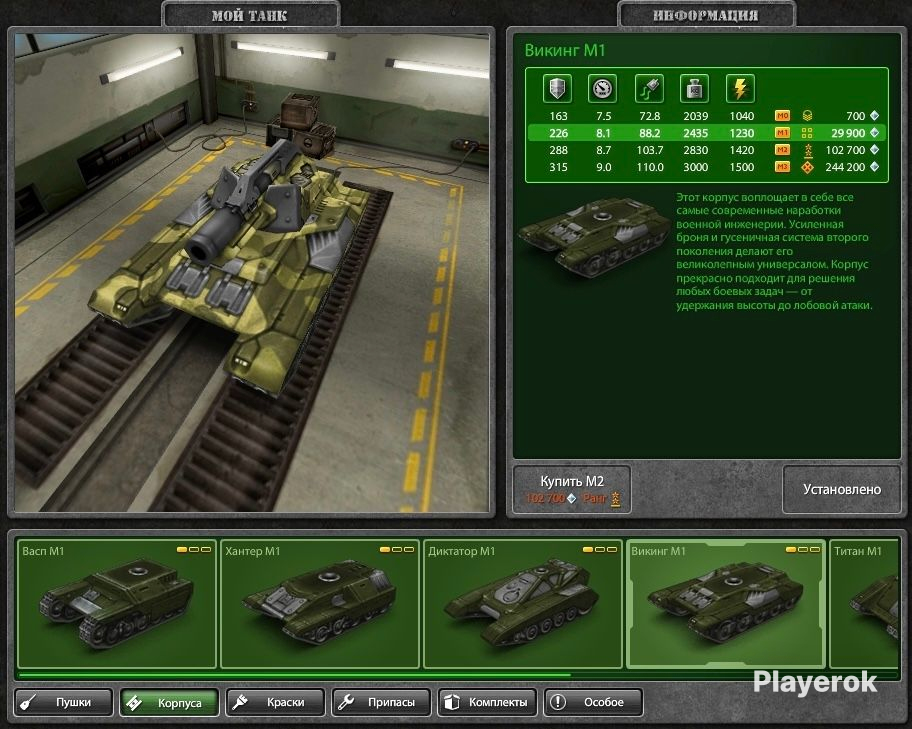Open the Комплекты (kits) category

[x=487, y=702]
